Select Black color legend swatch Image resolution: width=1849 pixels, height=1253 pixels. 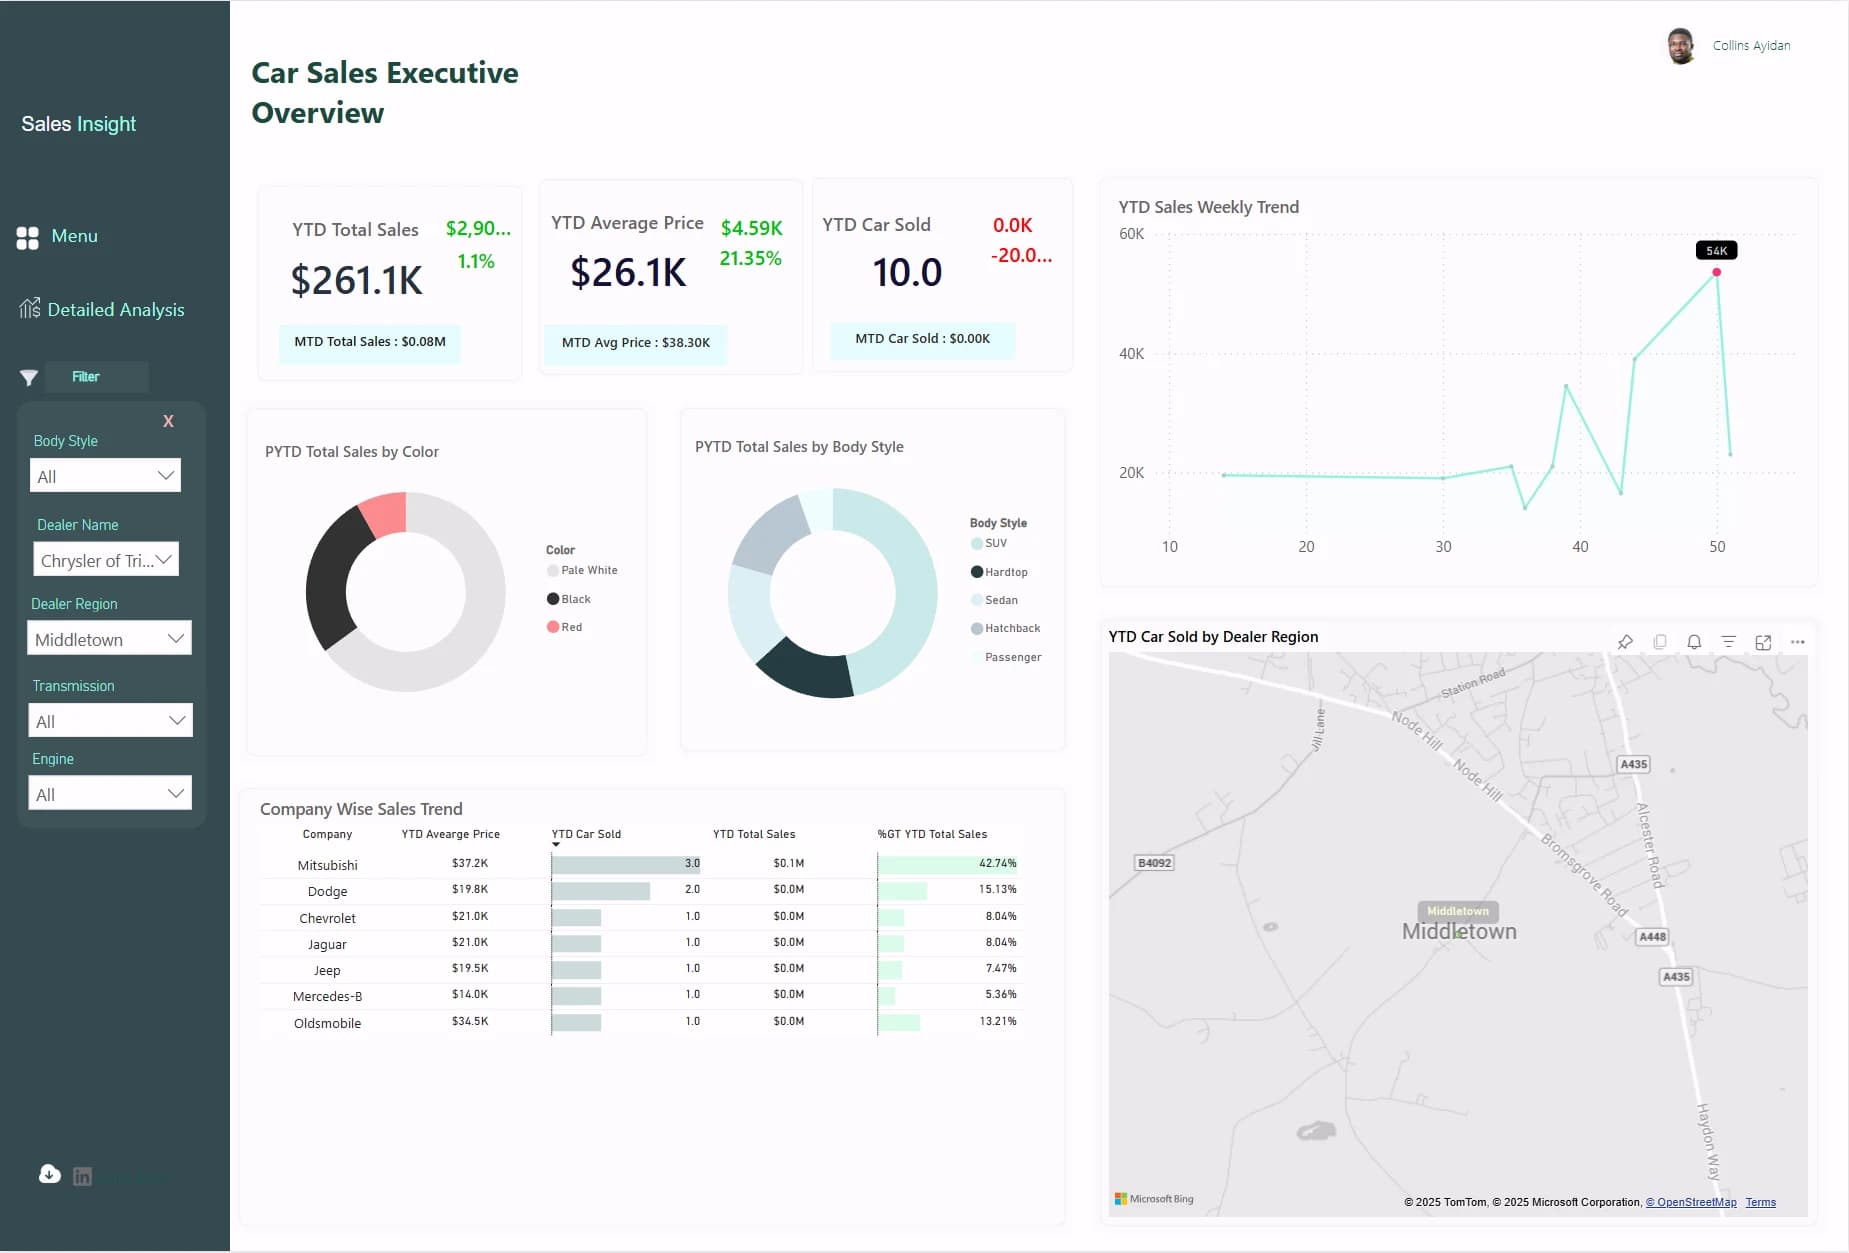point(552,599)
